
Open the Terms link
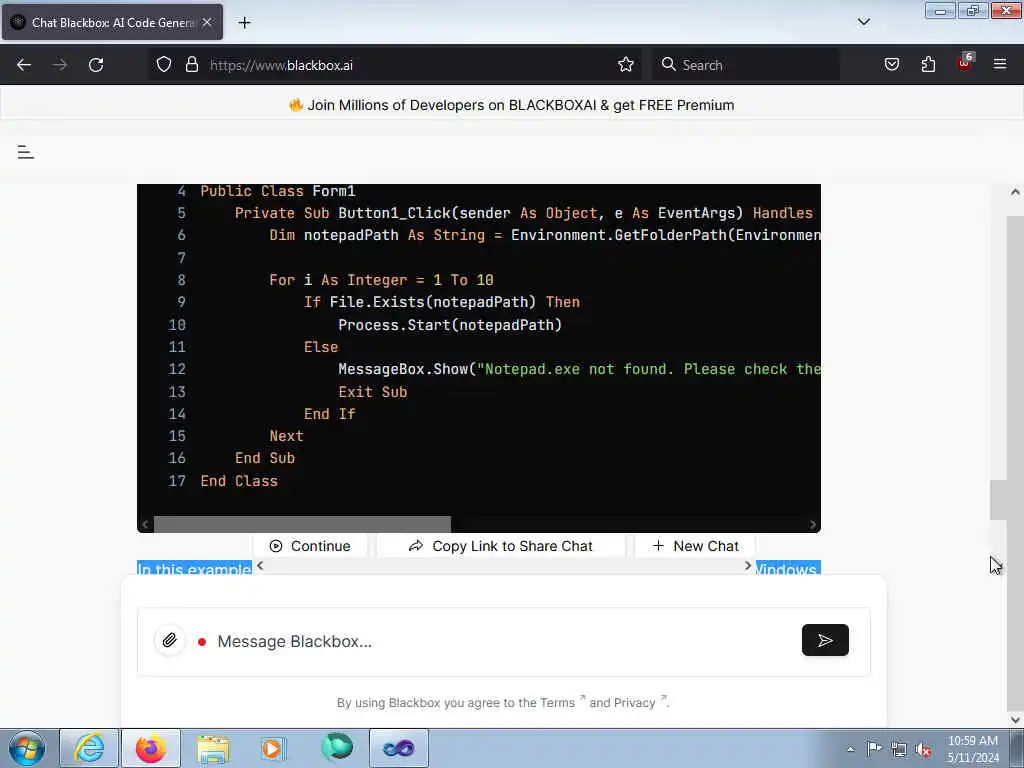pos(557,703)
